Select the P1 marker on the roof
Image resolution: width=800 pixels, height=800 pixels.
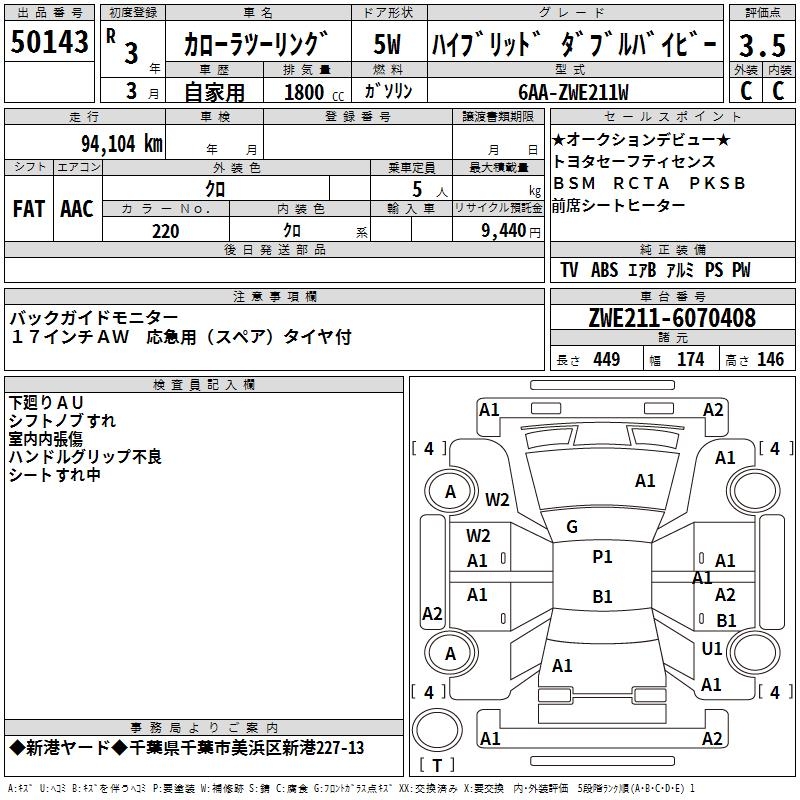pyautogui.click(x=602, y=557)
